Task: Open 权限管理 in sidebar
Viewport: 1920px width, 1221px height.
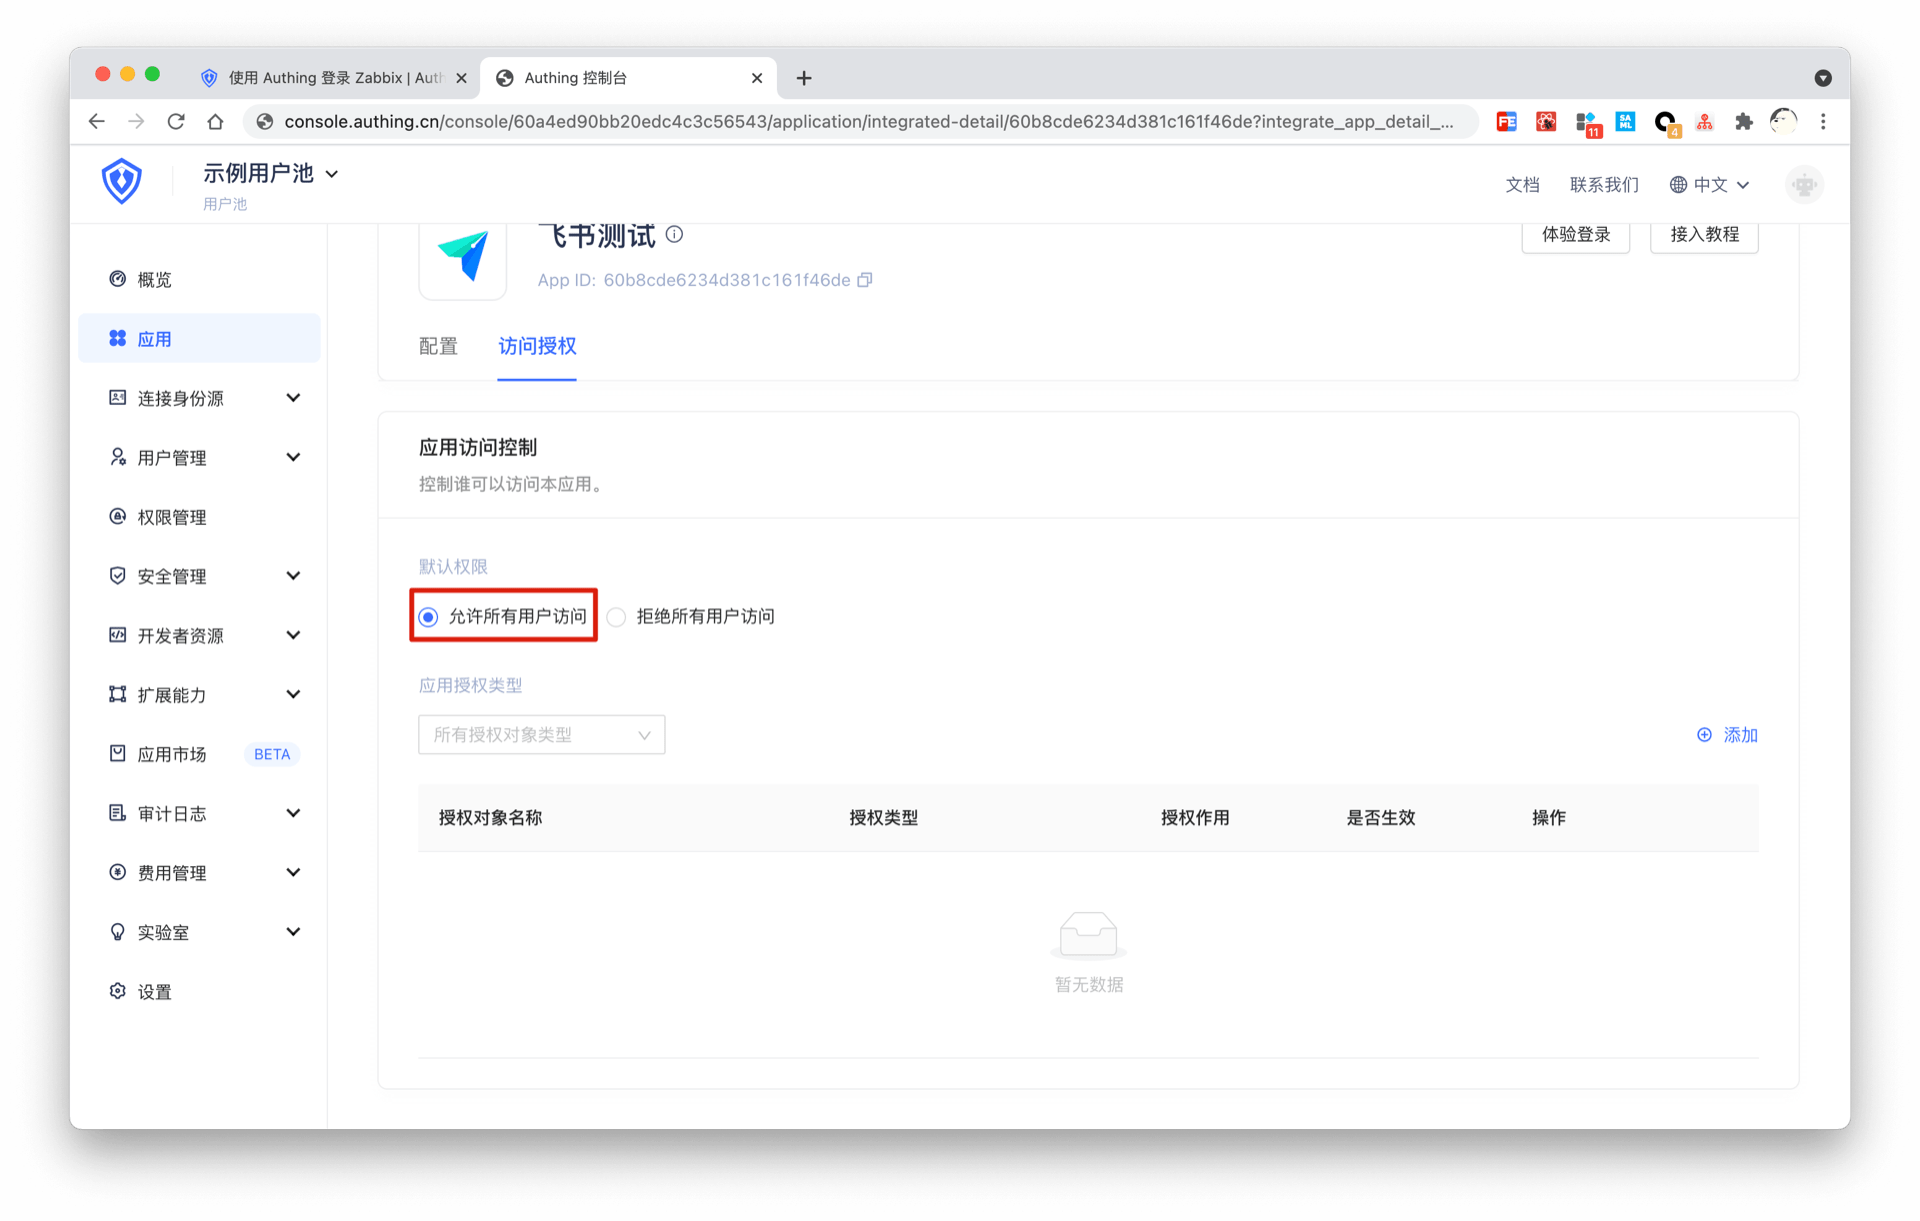Action: coord(171,517)
